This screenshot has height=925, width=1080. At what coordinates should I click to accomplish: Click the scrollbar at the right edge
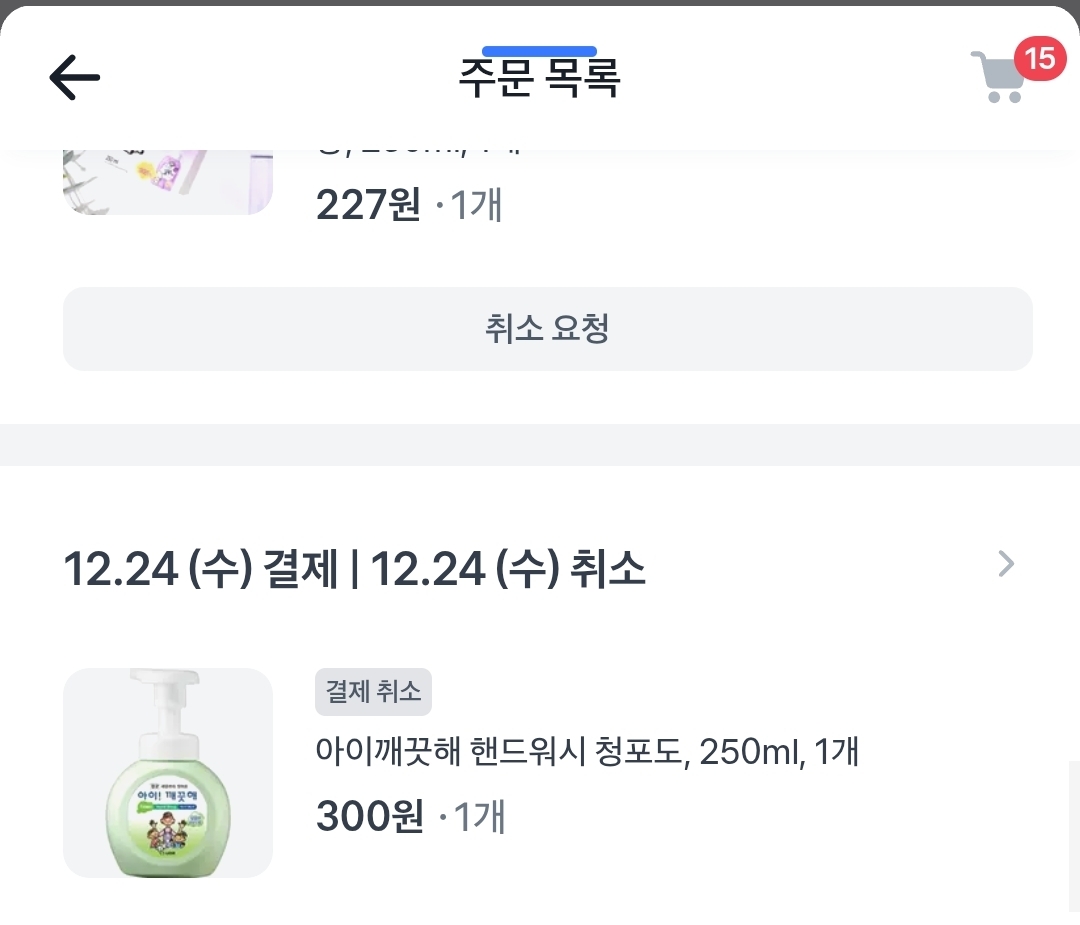1074,835
